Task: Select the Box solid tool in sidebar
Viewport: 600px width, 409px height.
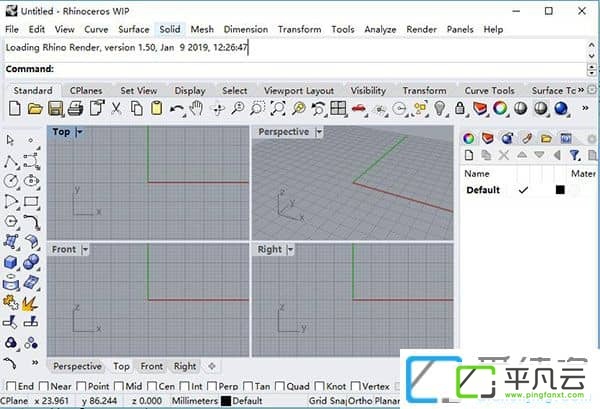Action: pos(11,262)
